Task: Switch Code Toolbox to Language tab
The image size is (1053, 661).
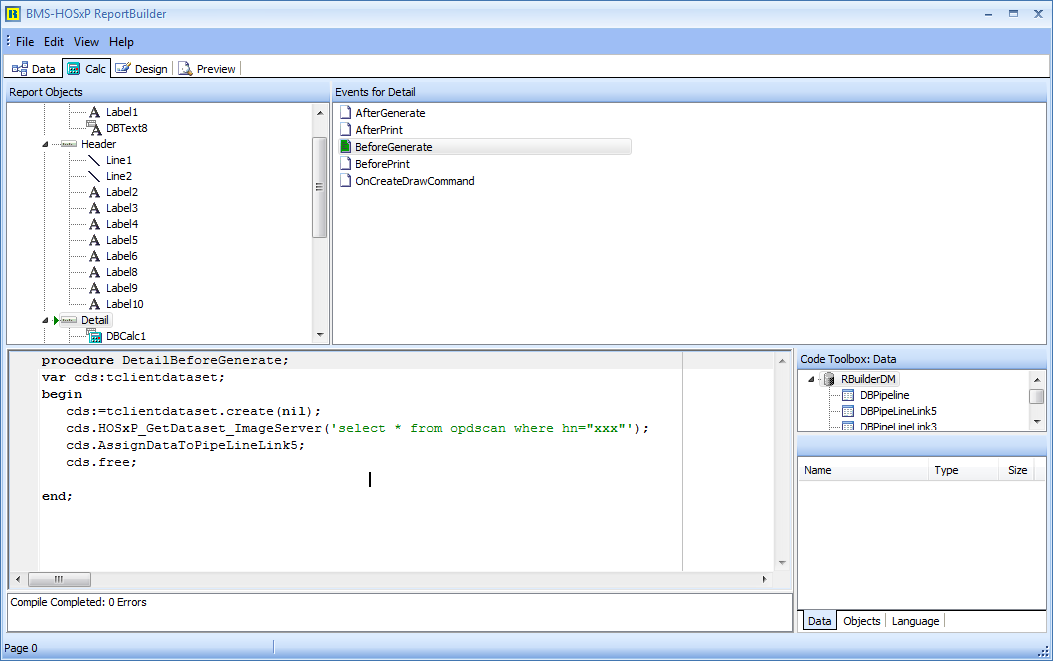Action: tap(915, 621)
